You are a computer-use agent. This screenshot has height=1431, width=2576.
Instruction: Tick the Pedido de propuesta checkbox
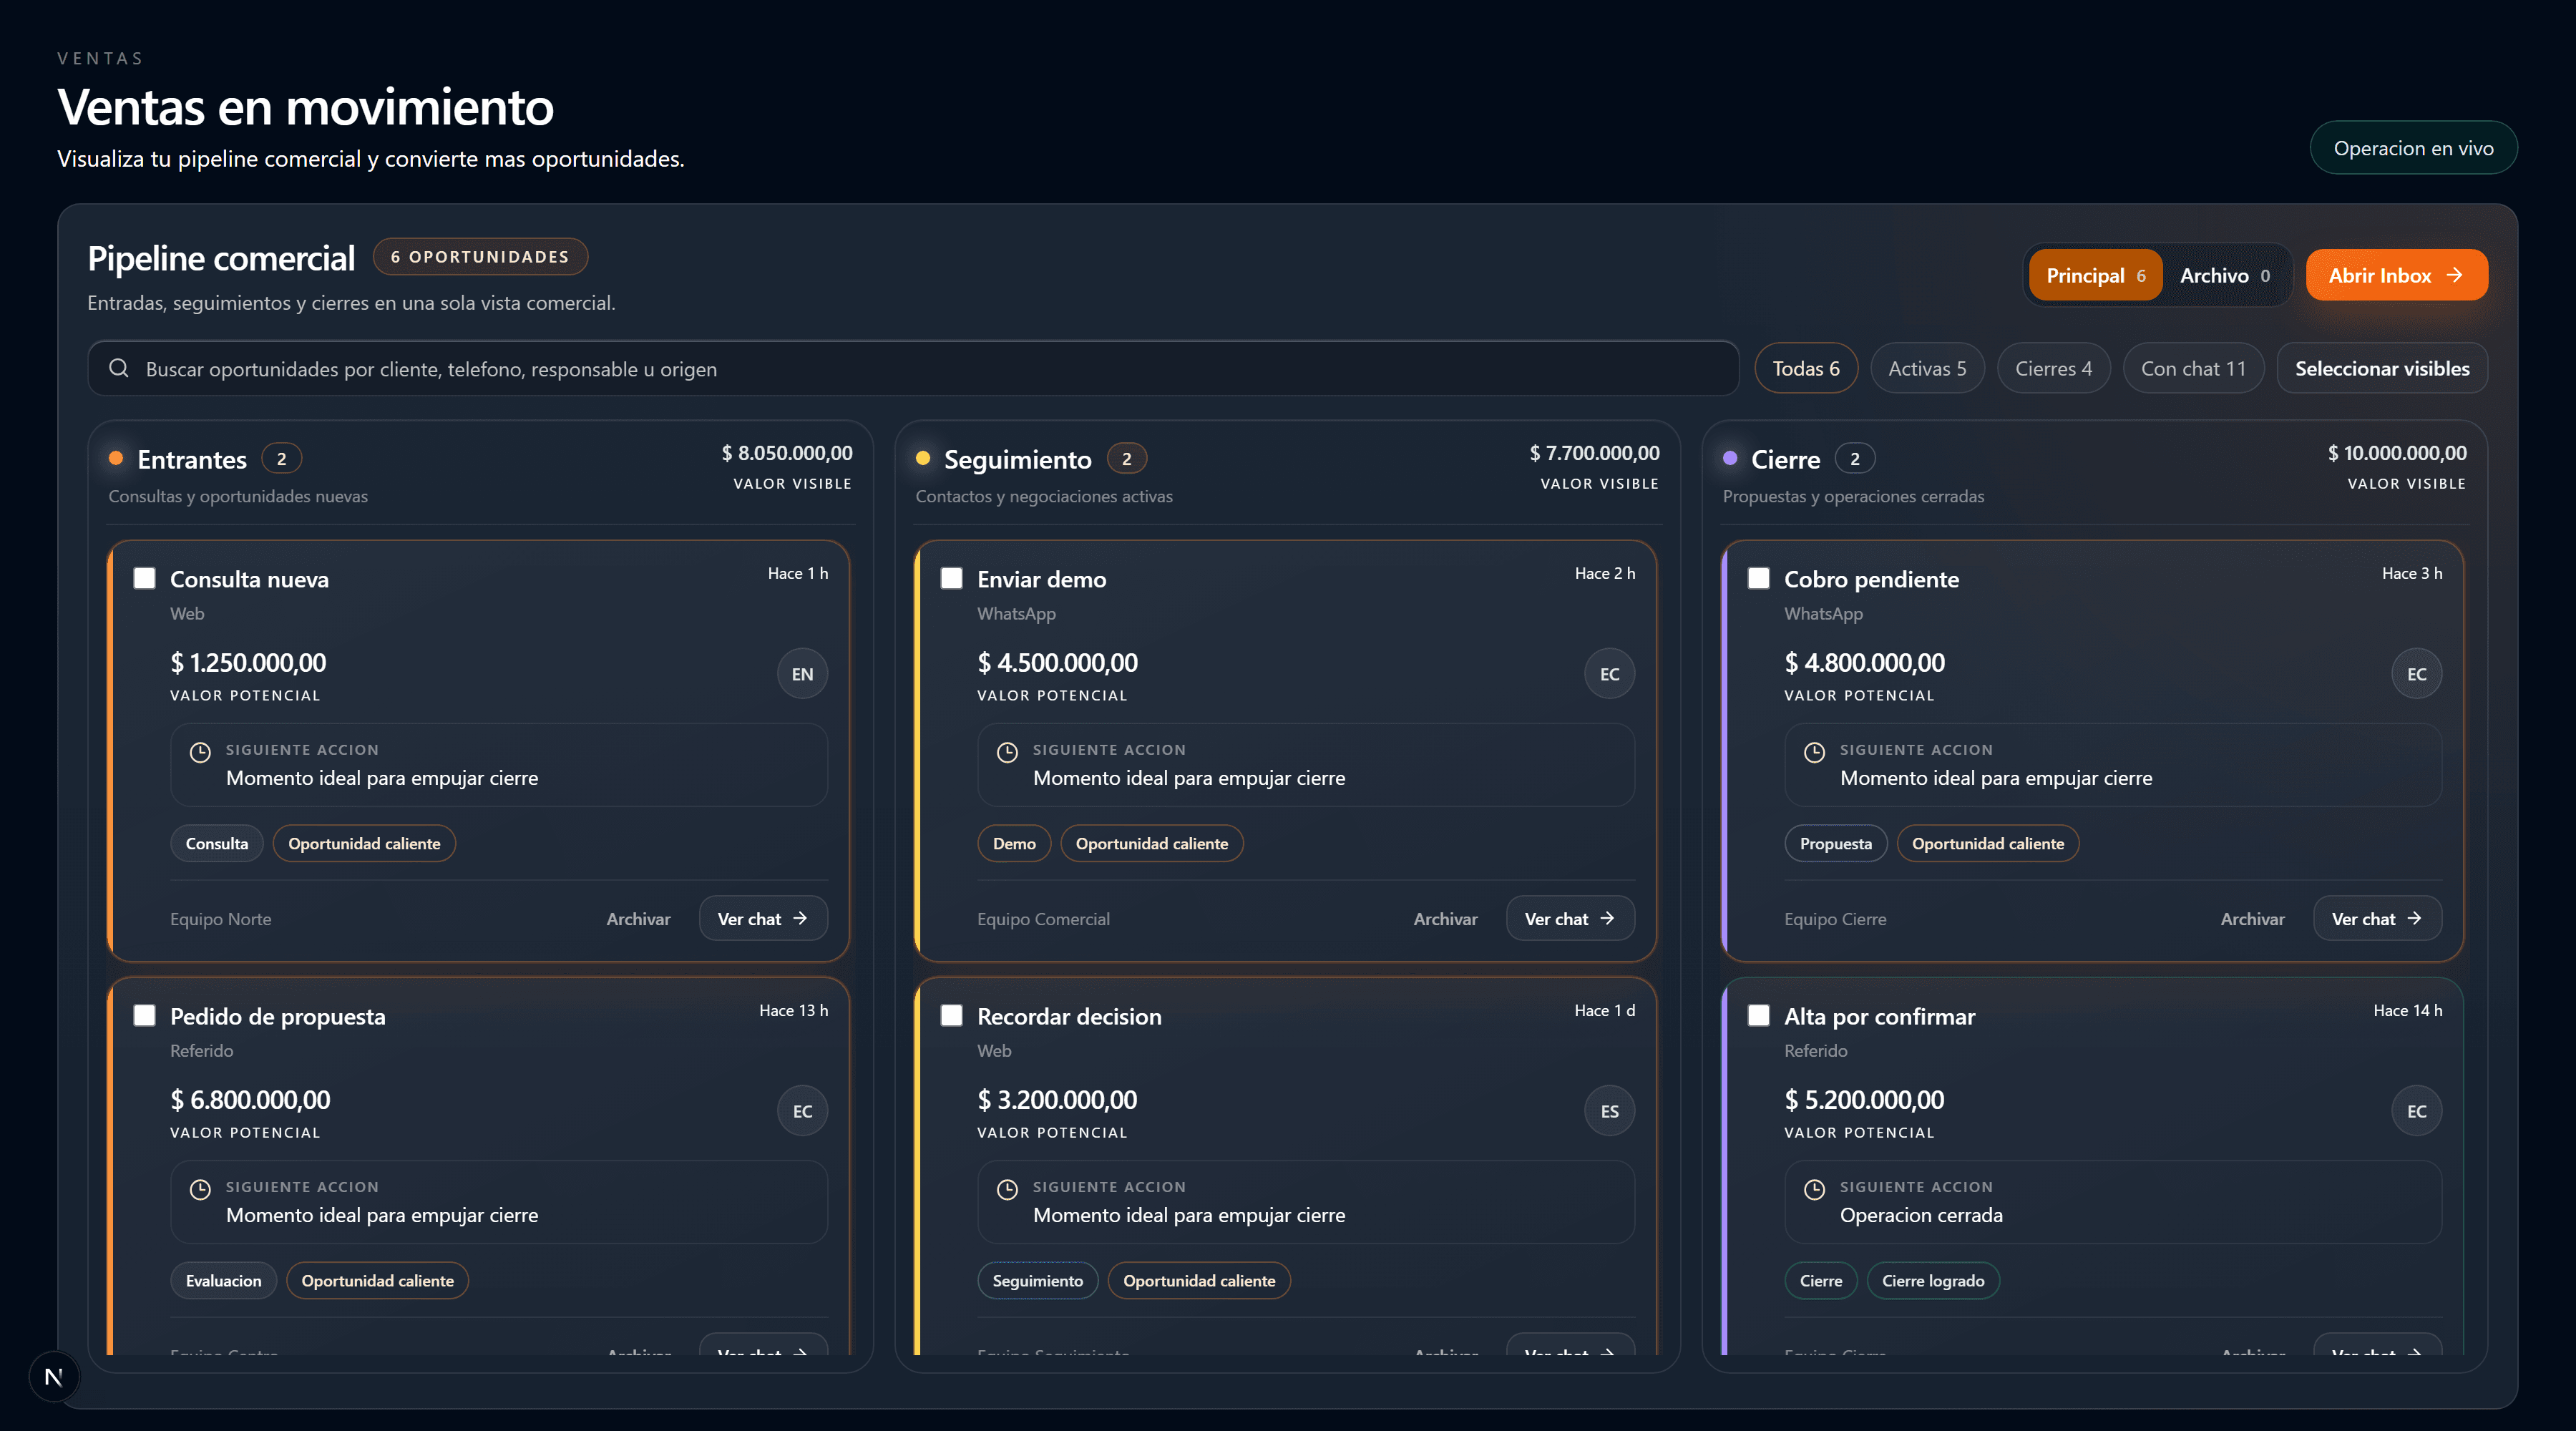pos(145,1015)
